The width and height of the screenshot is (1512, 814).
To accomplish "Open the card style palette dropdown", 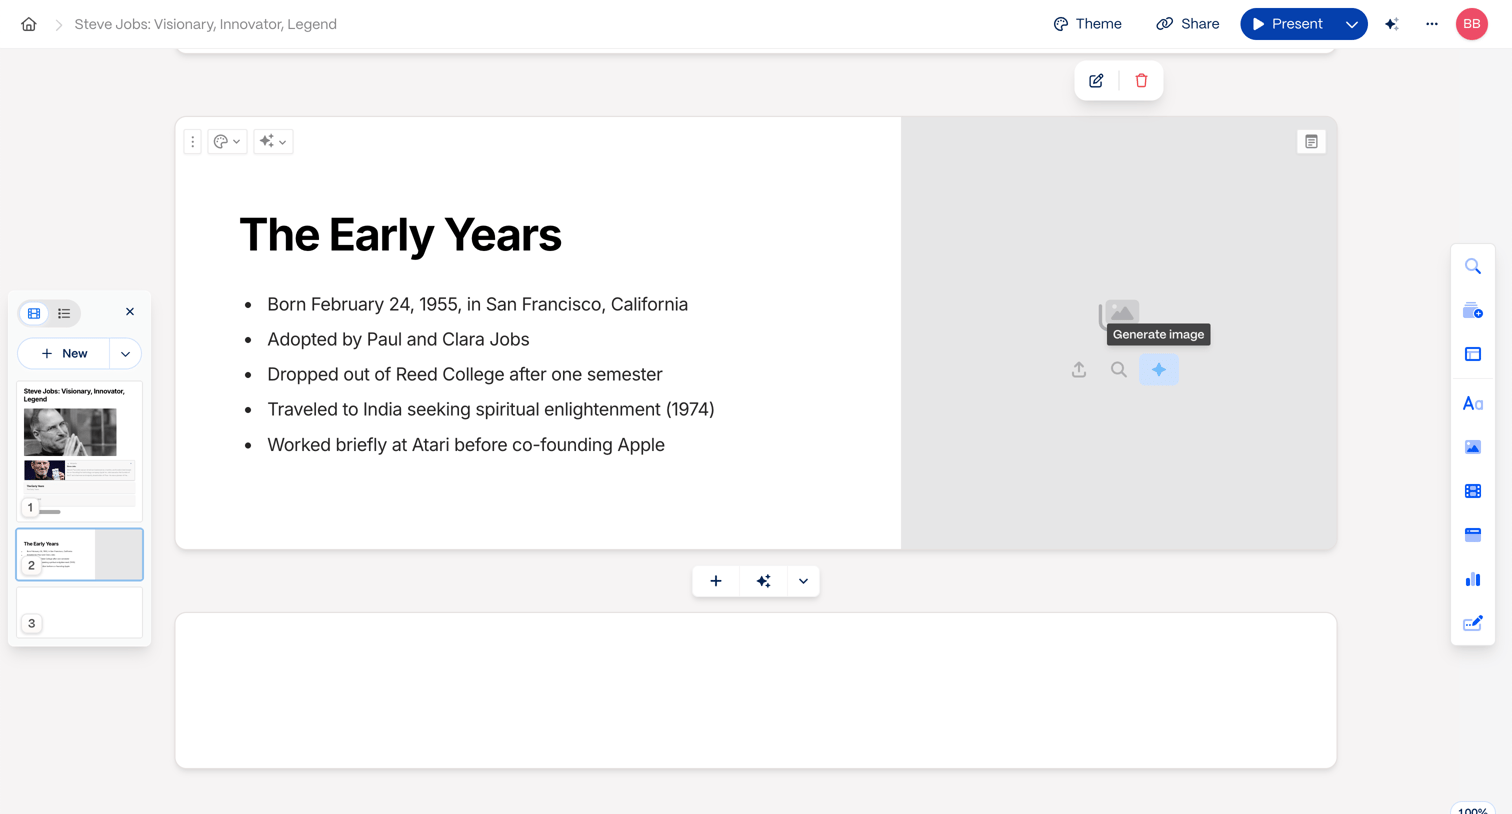I will coord(227,142).
